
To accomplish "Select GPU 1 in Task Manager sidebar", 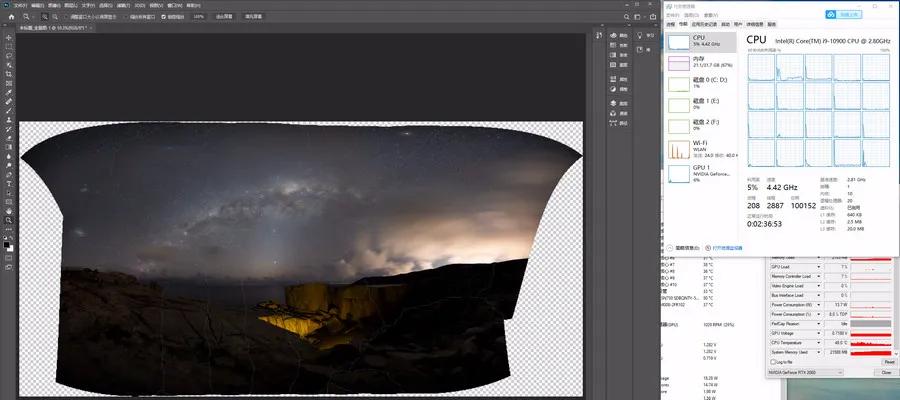I will pyautogui.click(x=700, y=172).
